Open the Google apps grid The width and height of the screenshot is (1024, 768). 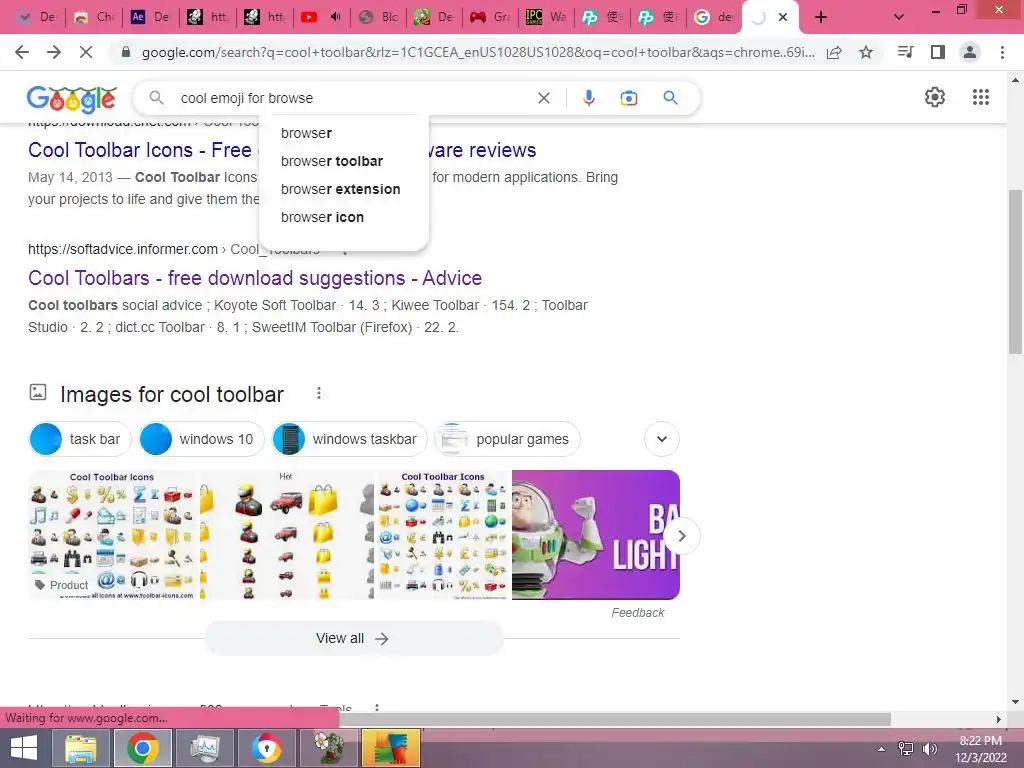(x=980, y=97)
